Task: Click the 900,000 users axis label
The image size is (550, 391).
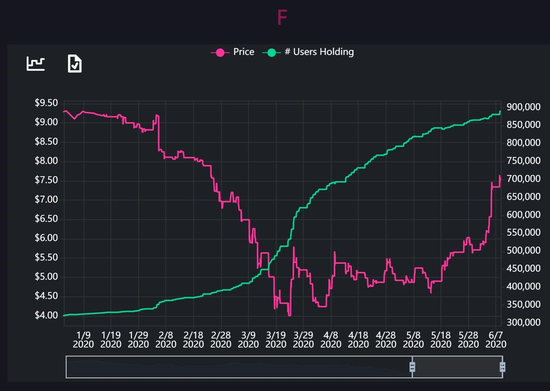Action: (523, 107)
